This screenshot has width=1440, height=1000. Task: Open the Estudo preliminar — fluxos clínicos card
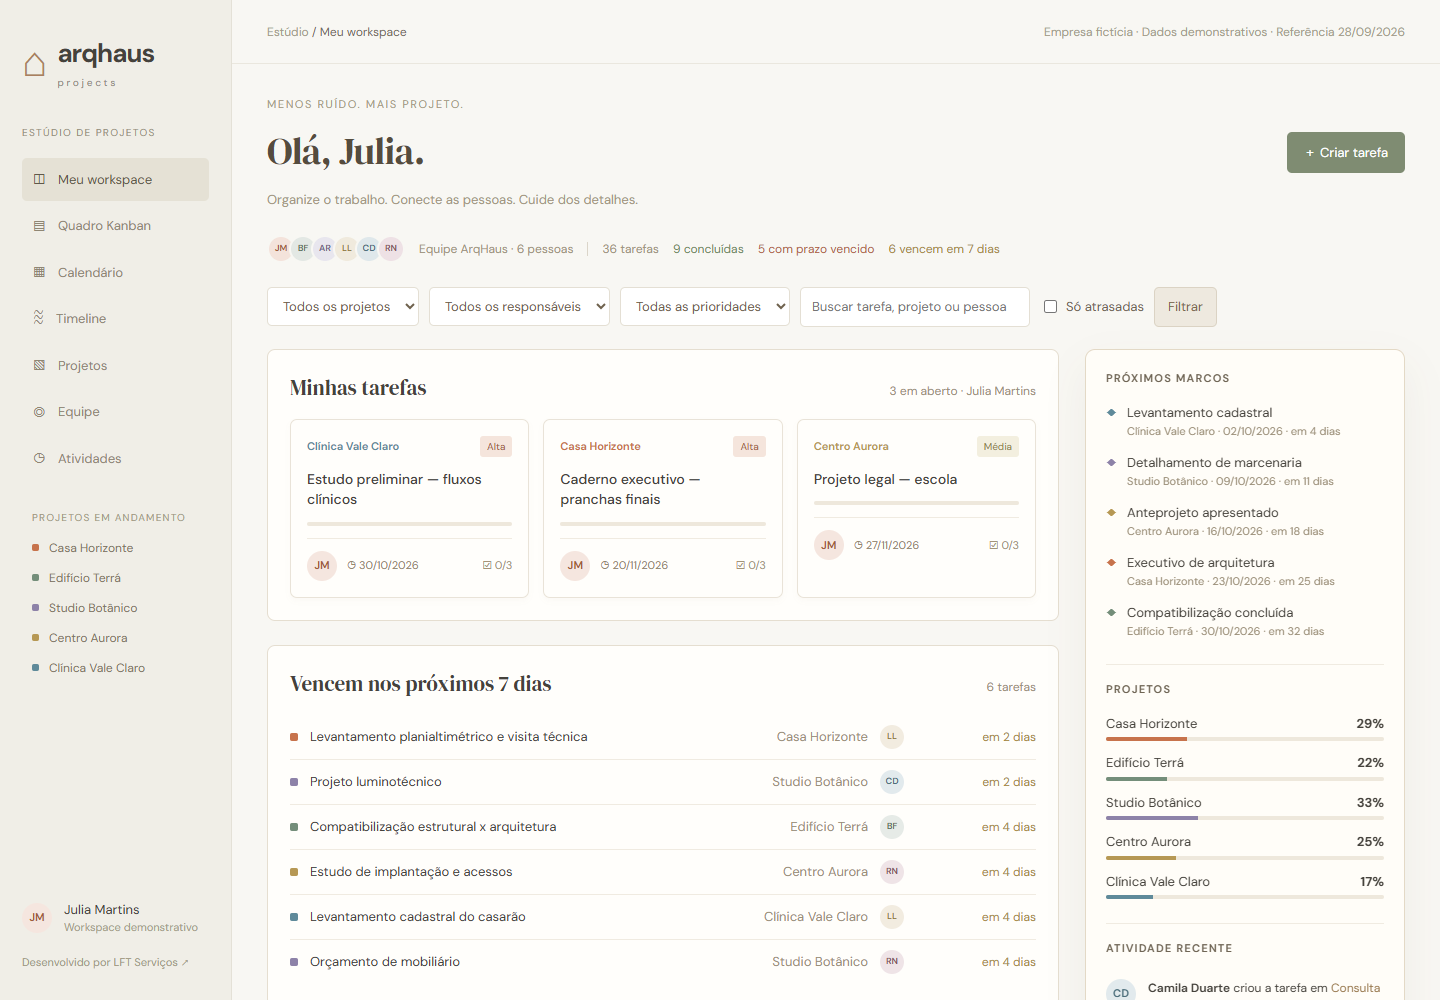click(409, 509)
